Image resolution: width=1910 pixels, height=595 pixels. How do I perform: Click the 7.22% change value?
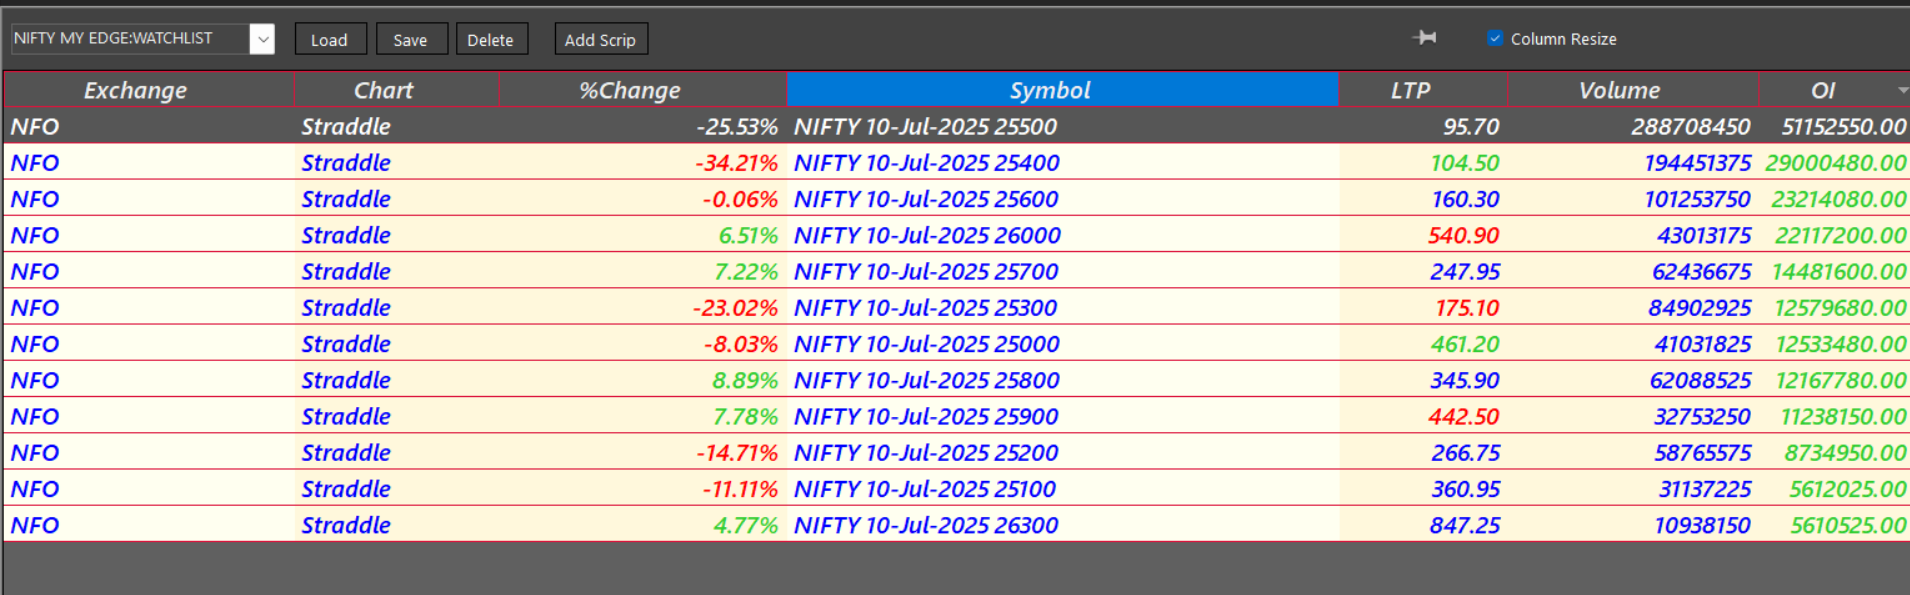point(747,271)
